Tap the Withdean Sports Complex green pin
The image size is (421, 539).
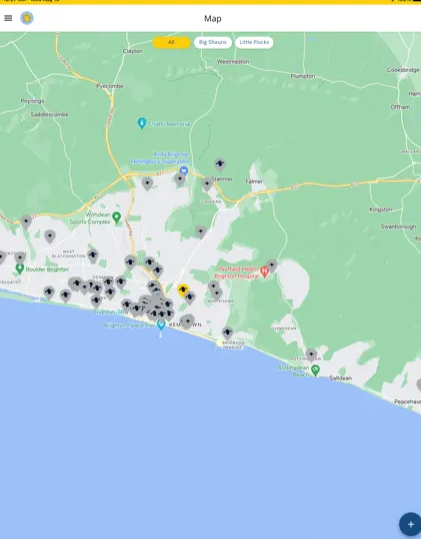click(117, 217)
